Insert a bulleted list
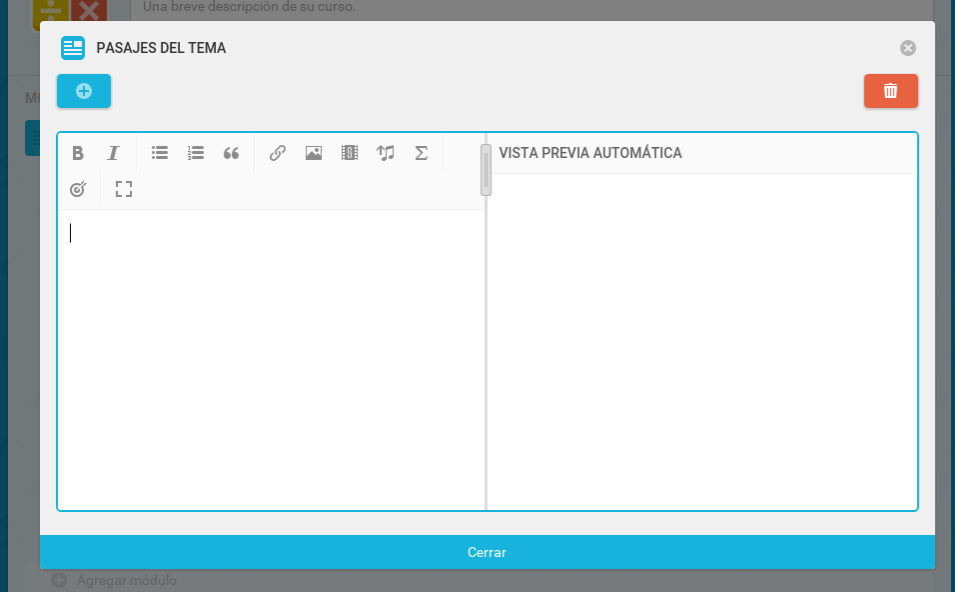This screenshot has width=955, height=592. 160,153
